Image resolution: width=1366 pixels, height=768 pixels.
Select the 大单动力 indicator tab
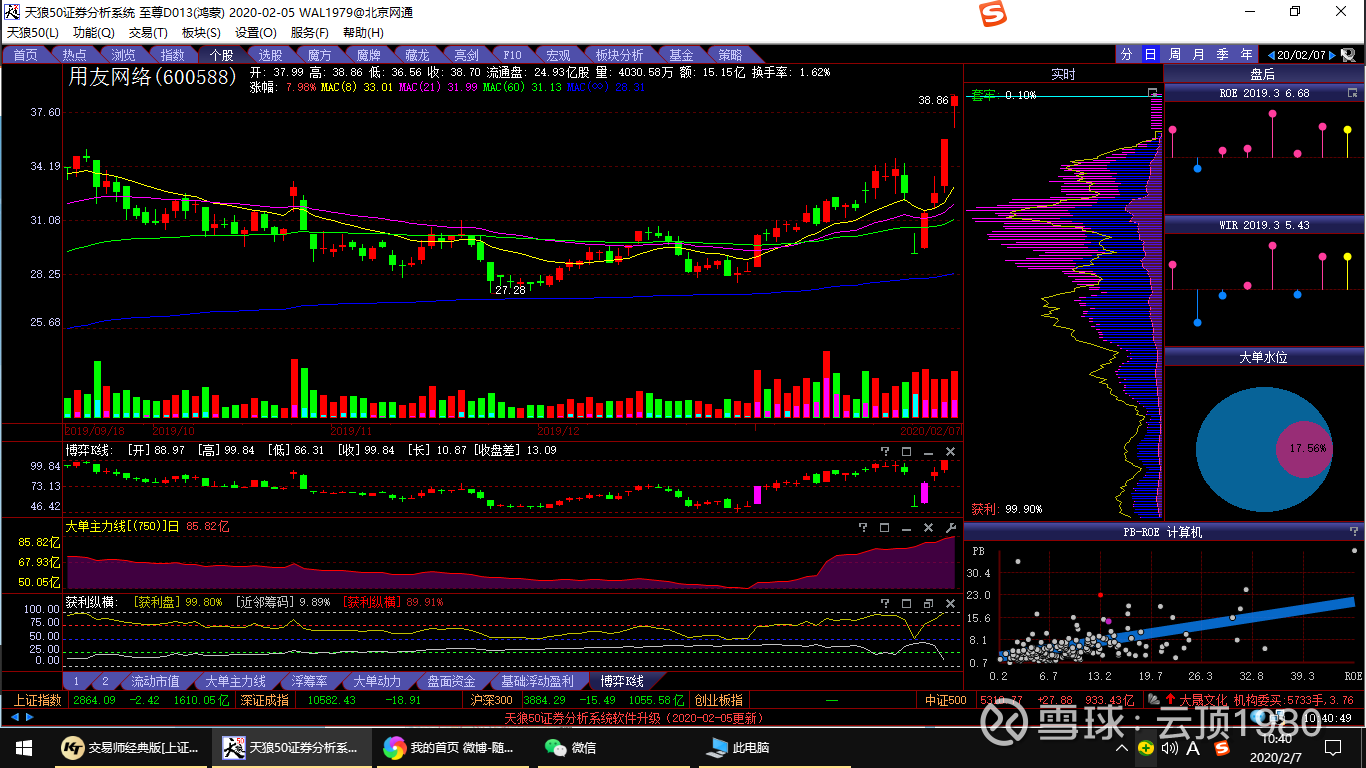pos(376,681)
